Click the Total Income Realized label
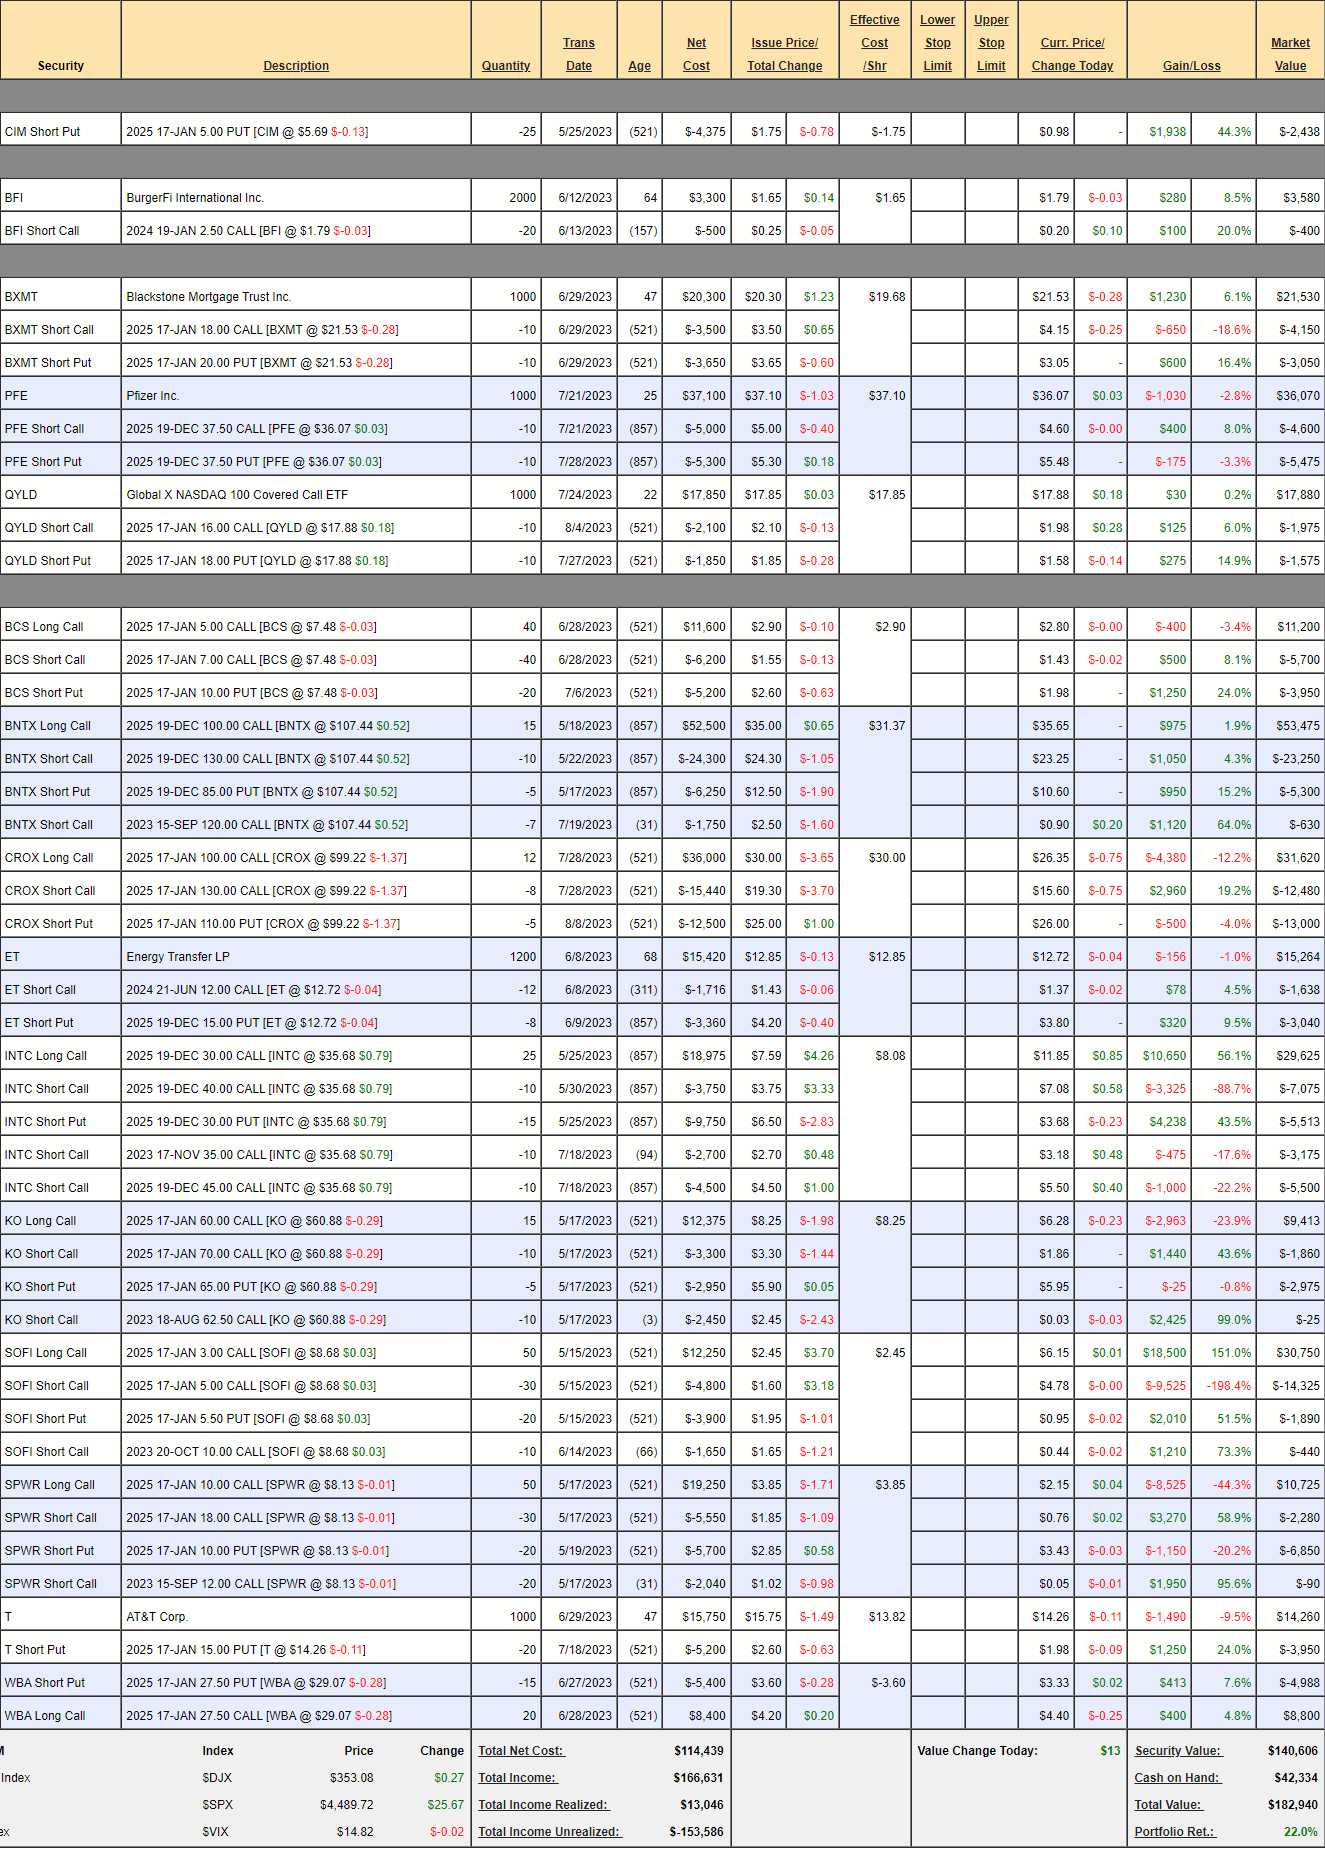The height and width of the screenshot is (1849, 1325). tap(543, 1805)
